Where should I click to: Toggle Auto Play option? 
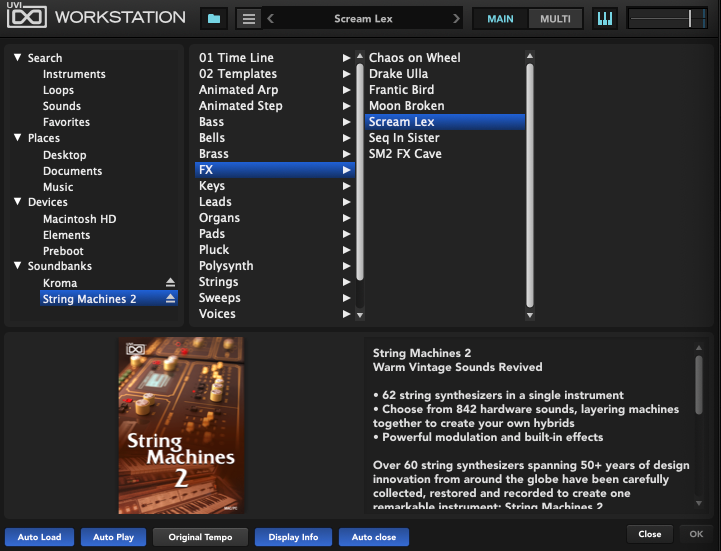pos(114,537)
